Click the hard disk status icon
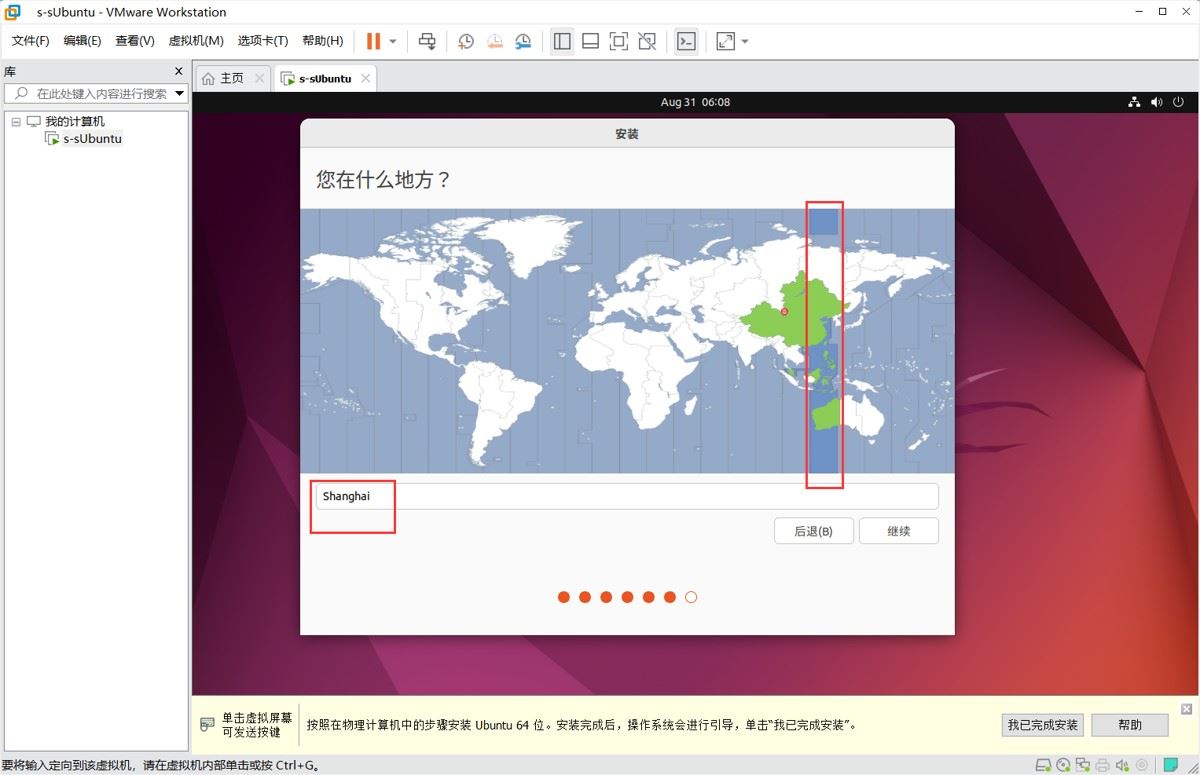This screenshot has height=775, width=1200. (x=1043, y=766)
